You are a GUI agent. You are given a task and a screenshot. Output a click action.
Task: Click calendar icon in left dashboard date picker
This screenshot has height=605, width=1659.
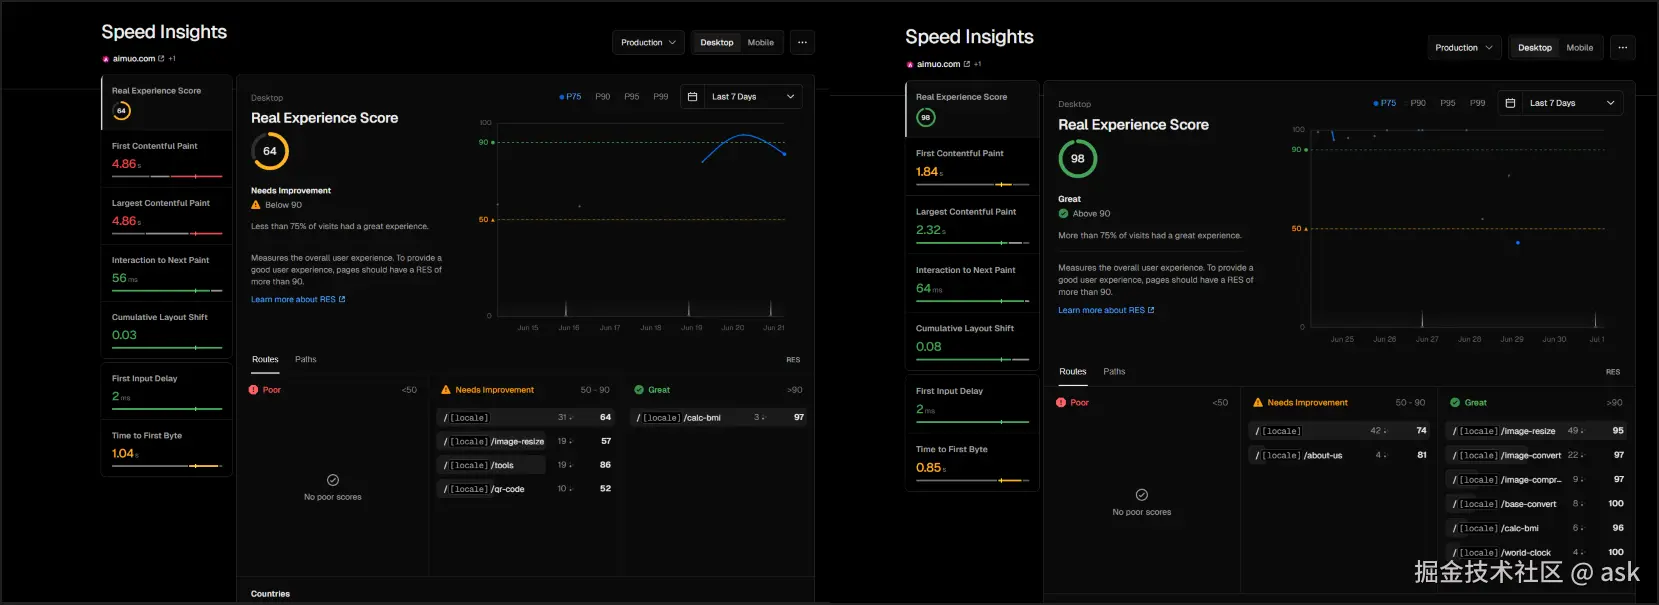click(x=692, y=97)
